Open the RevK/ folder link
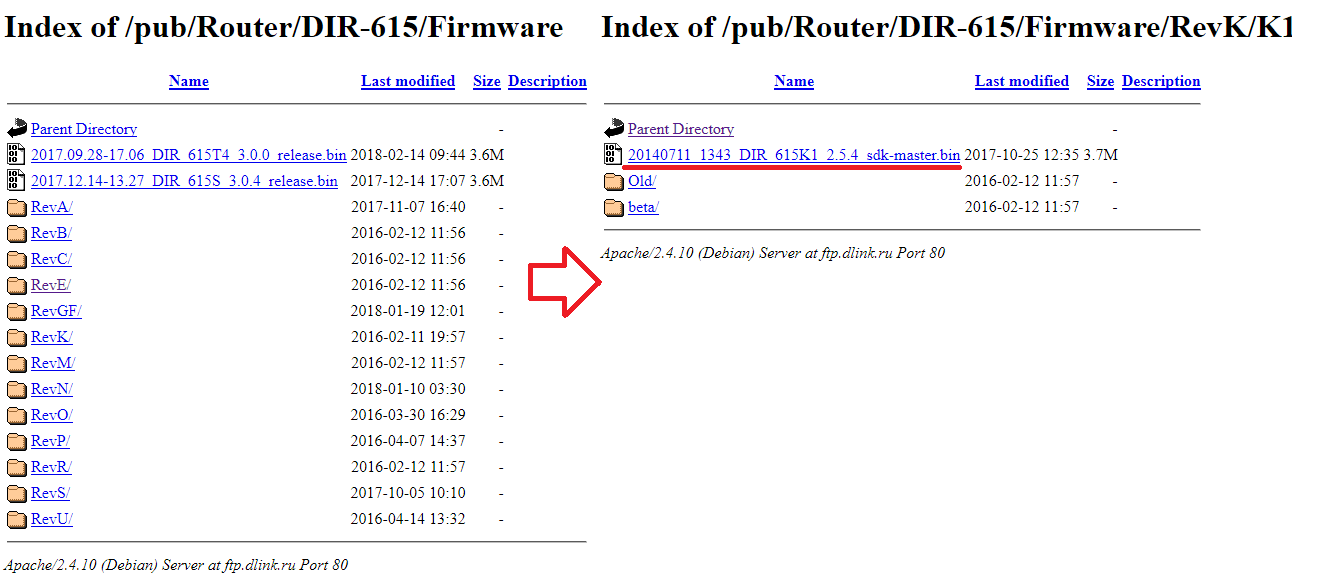The height and width of the screenshot is (582, 1319). tap(52, 337)
